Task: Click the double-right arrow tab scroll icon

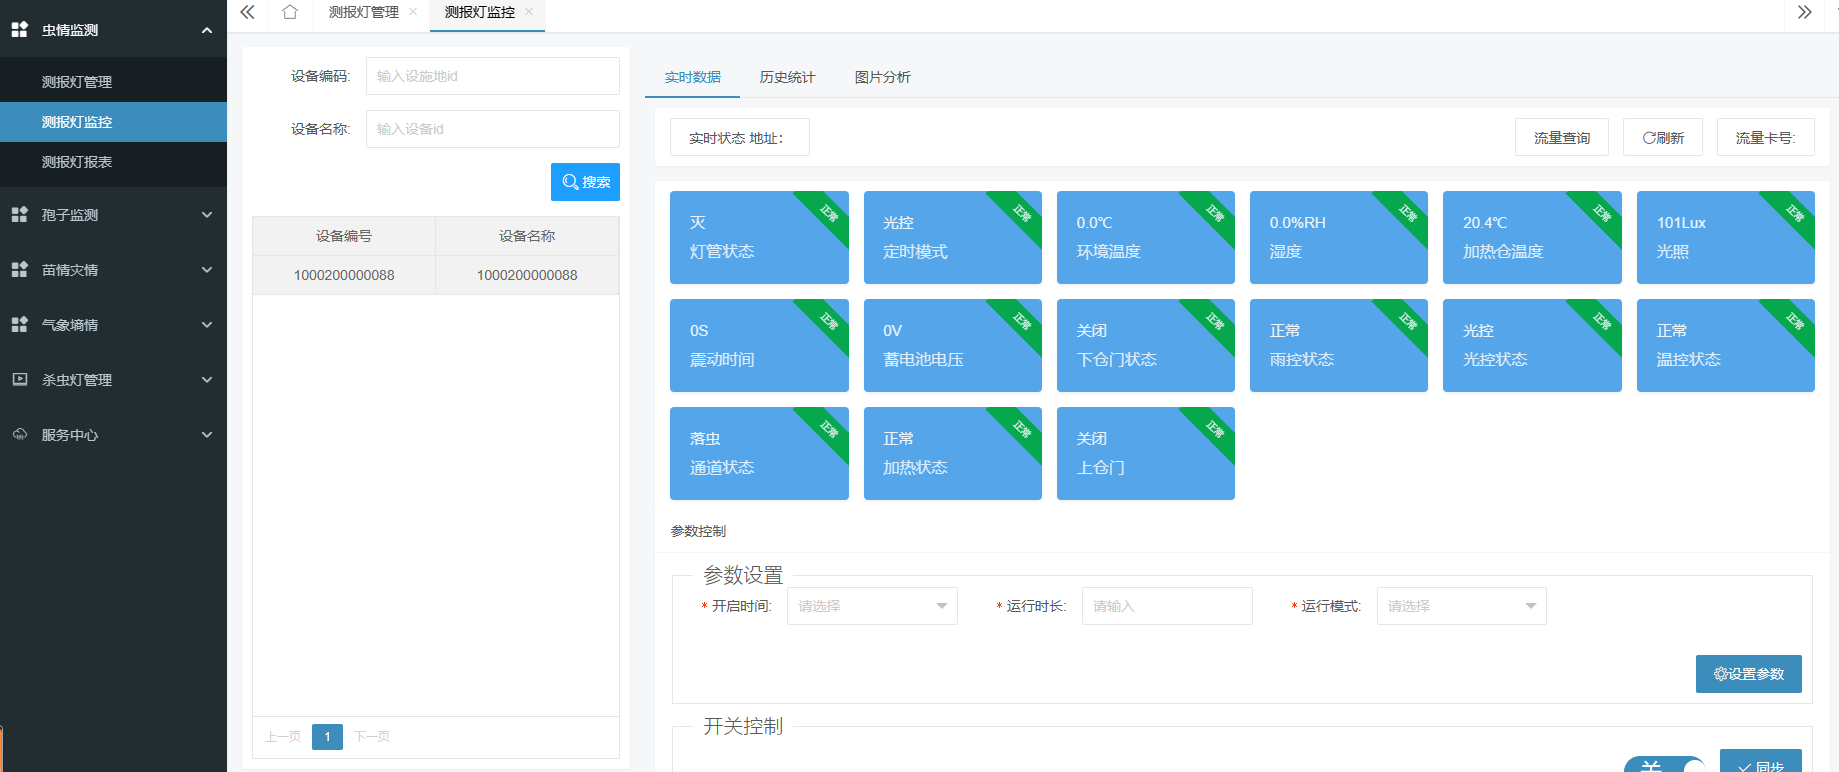Action: coord(1804,12)
